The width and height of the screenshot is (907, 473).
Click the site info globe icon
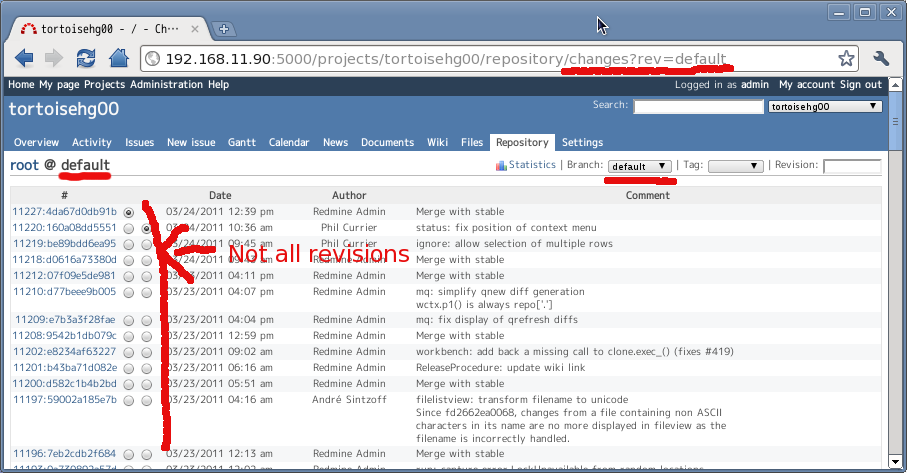coord(152,58)
